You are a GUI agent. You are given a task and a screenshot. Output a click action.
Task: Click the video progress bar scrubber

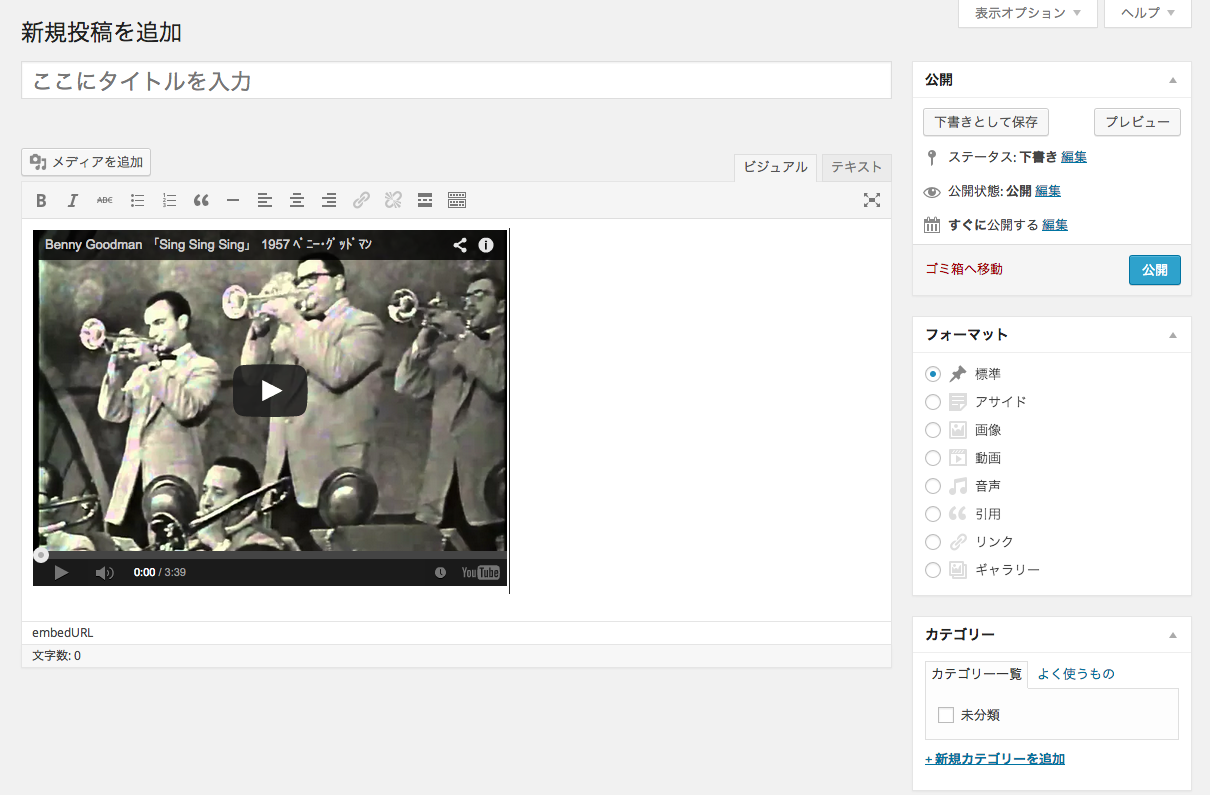tap(41, 555)
